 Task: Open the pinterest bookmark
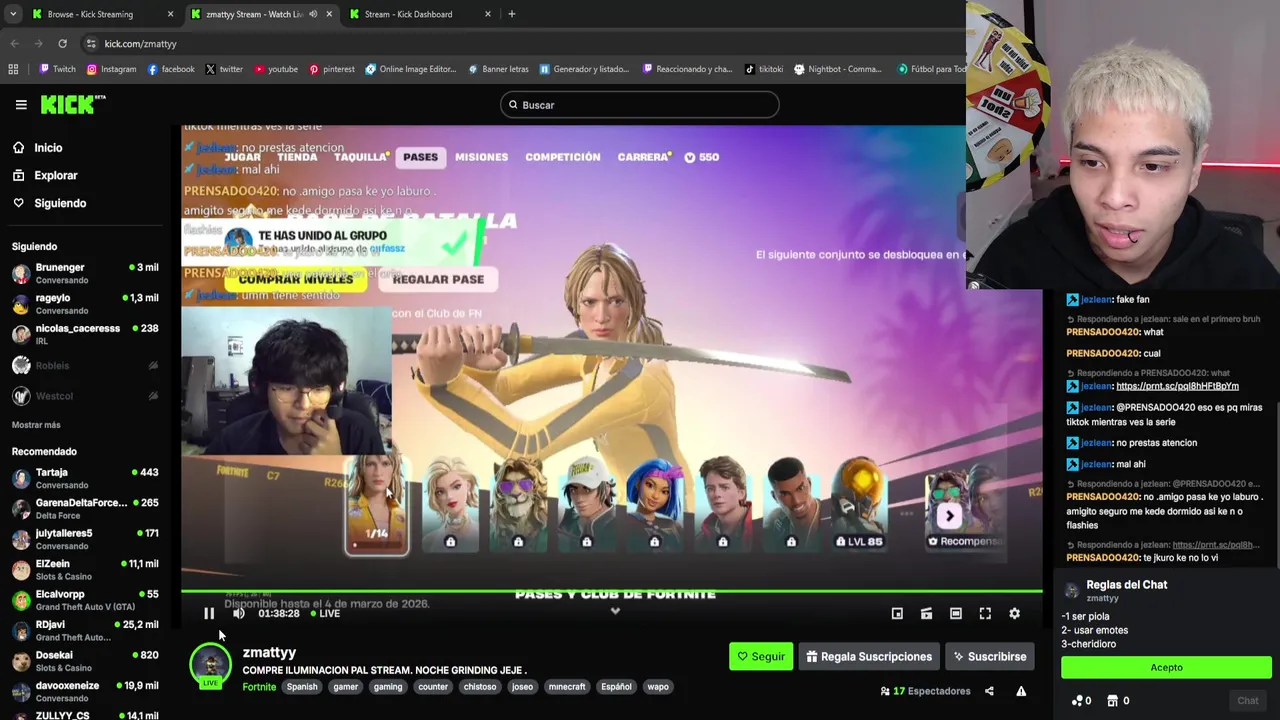tap(332, 69)
